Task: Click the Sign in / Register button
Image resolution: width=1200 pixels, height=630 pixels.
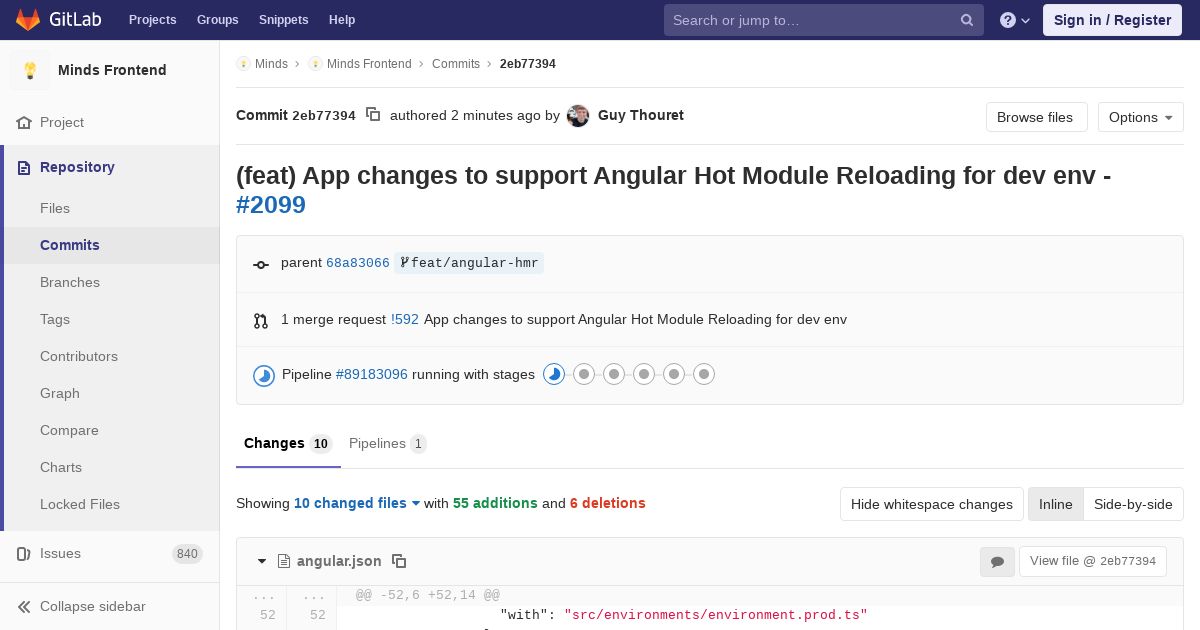Action: coord(1112,20)
